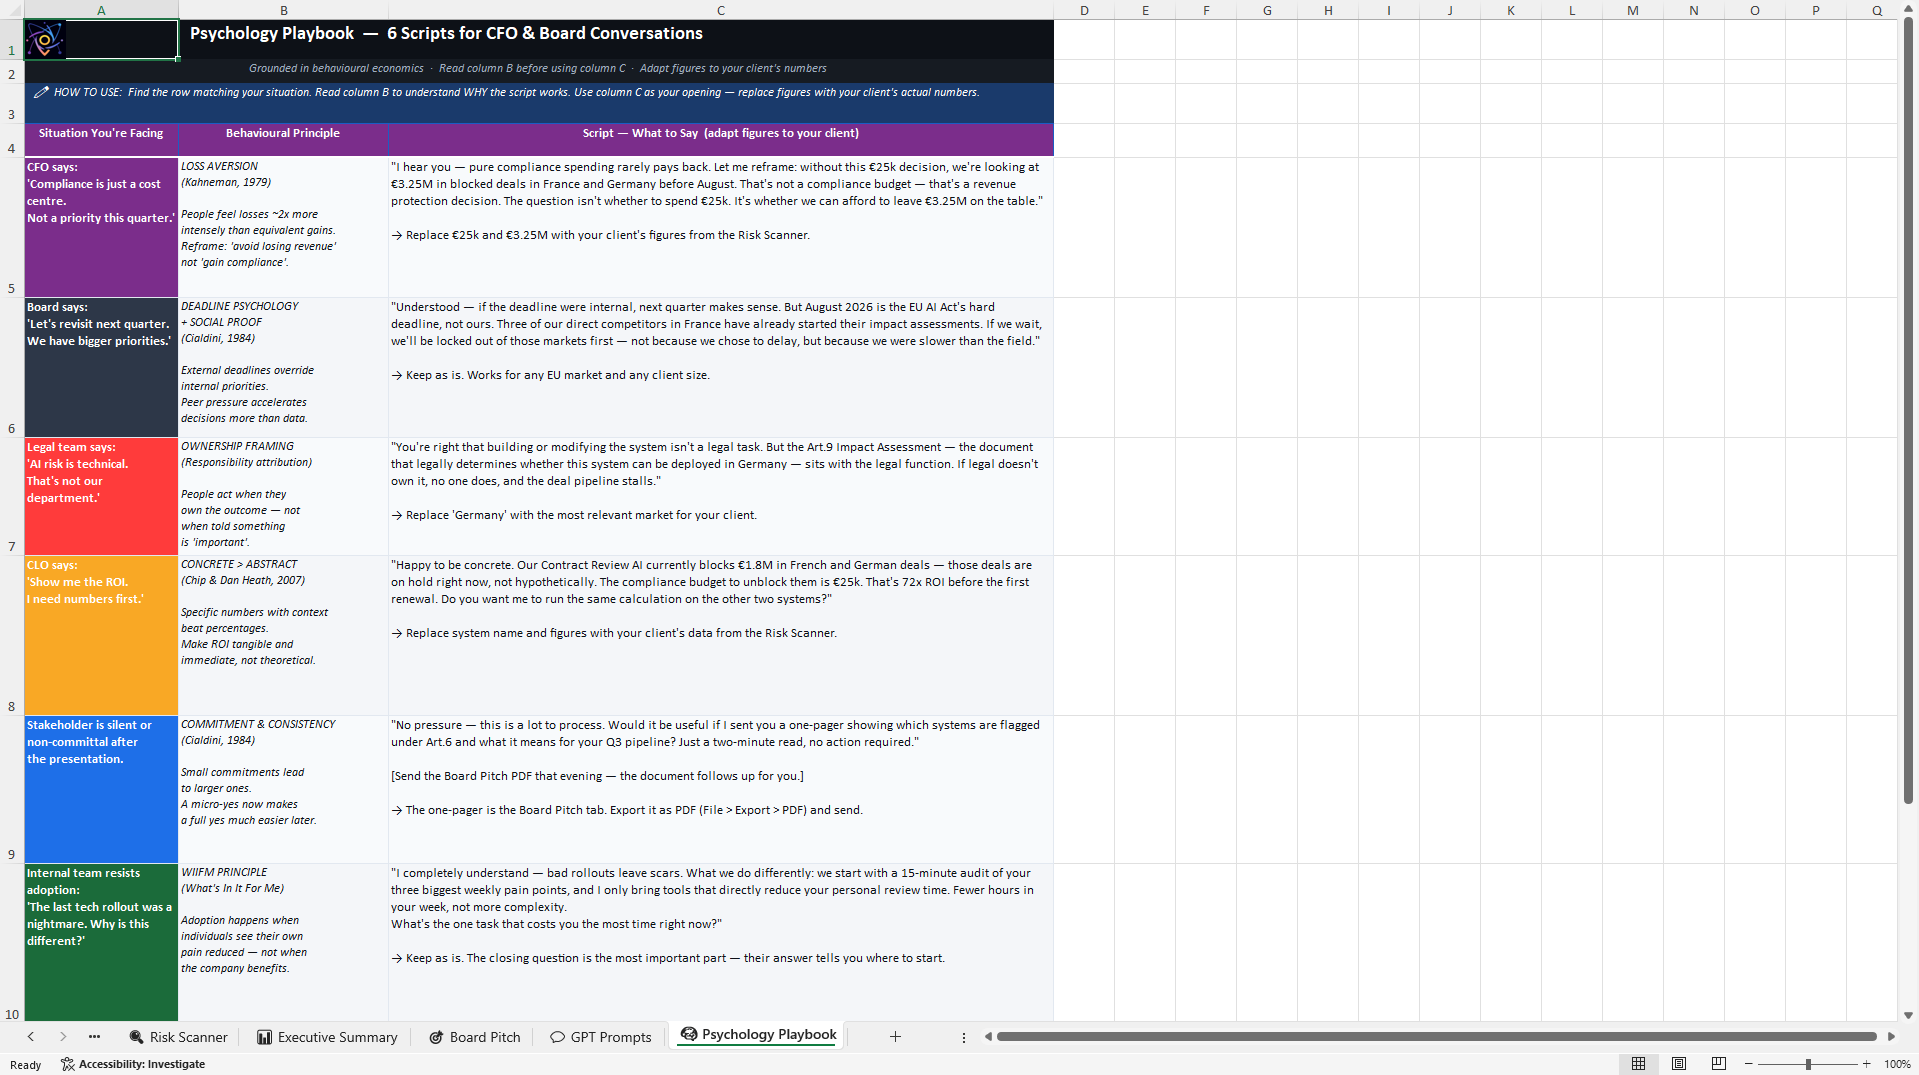Adjust the zoom slider handle
Image resolution: width=1919 pixels, height=1075 pixels.
pyautogui.click(x=1808, y=1064)
